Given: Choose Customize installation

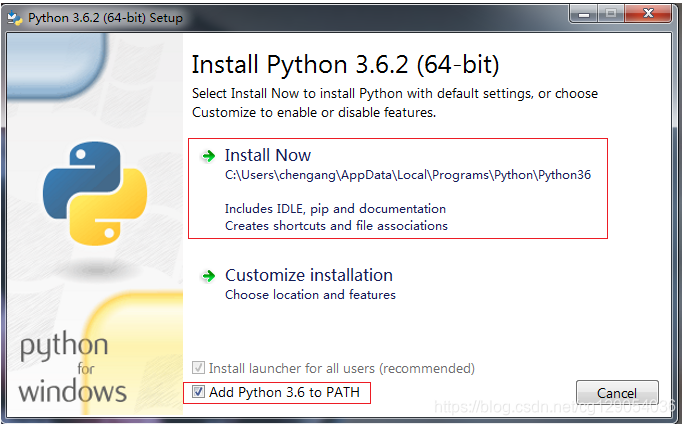Looking at the screenshot, I should [308, 275].
